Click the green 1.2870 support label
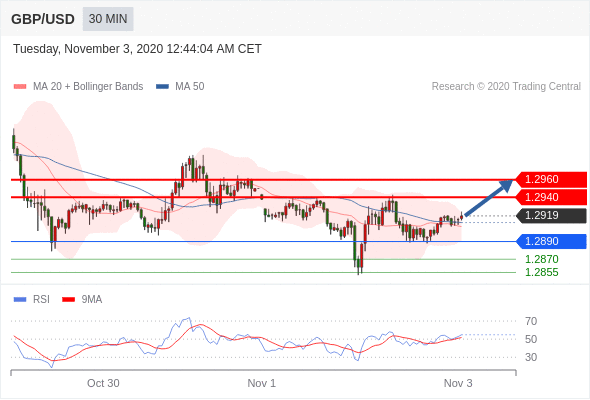The image size is (590, 400). click(541, 259)
